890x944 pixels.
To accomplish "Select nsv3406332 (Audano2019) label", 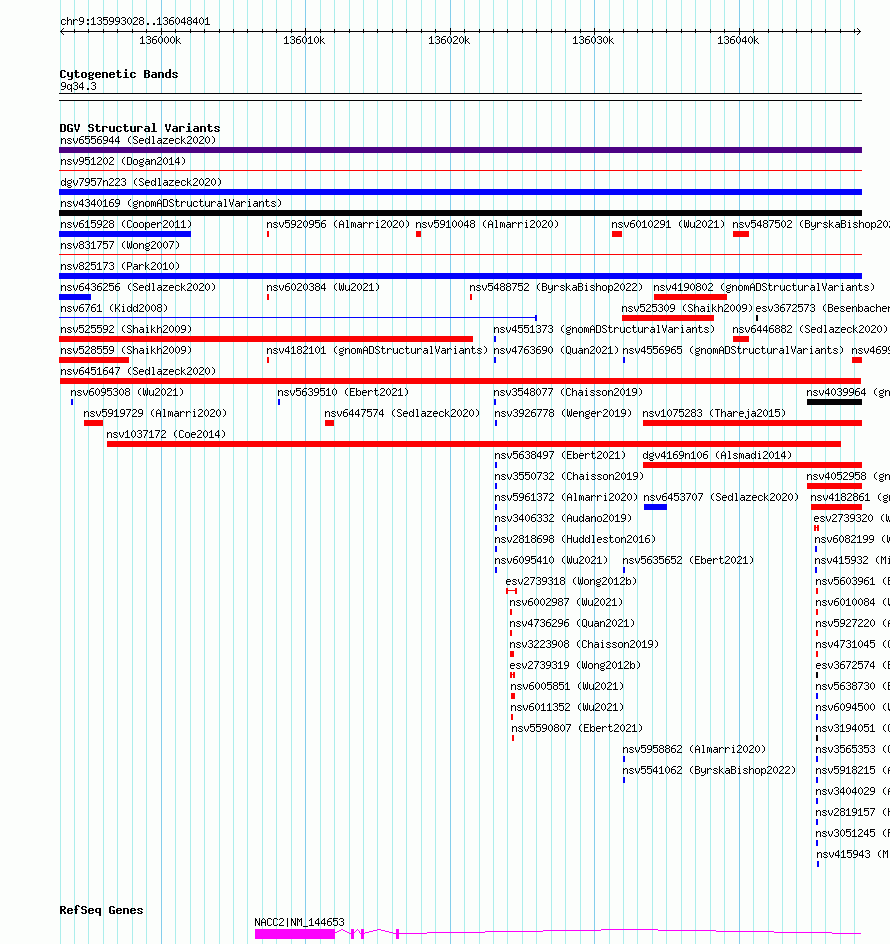I will coord(564,518).
